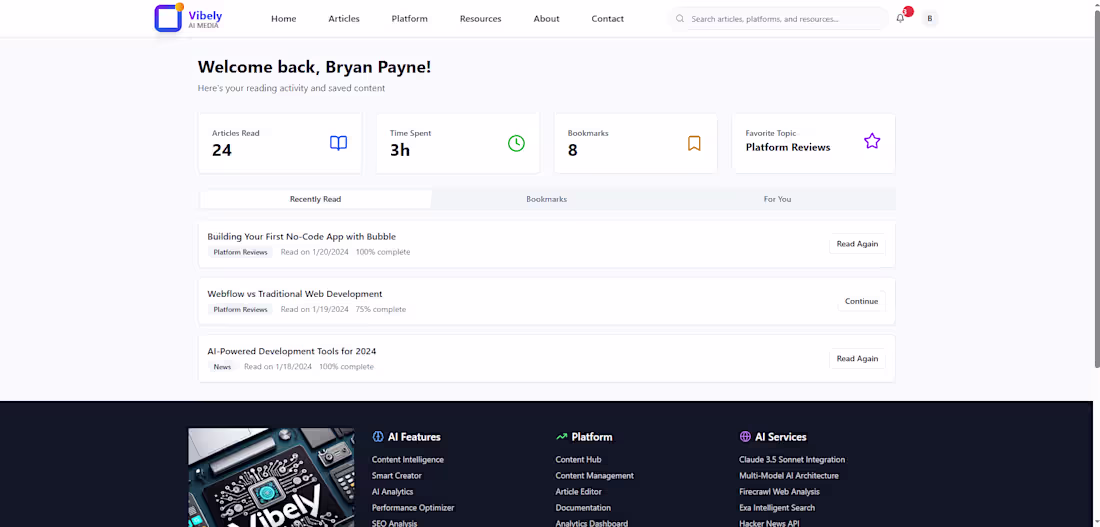Click the search magnifier icon
Viewport: 1100px width, 527px height.
680,19
